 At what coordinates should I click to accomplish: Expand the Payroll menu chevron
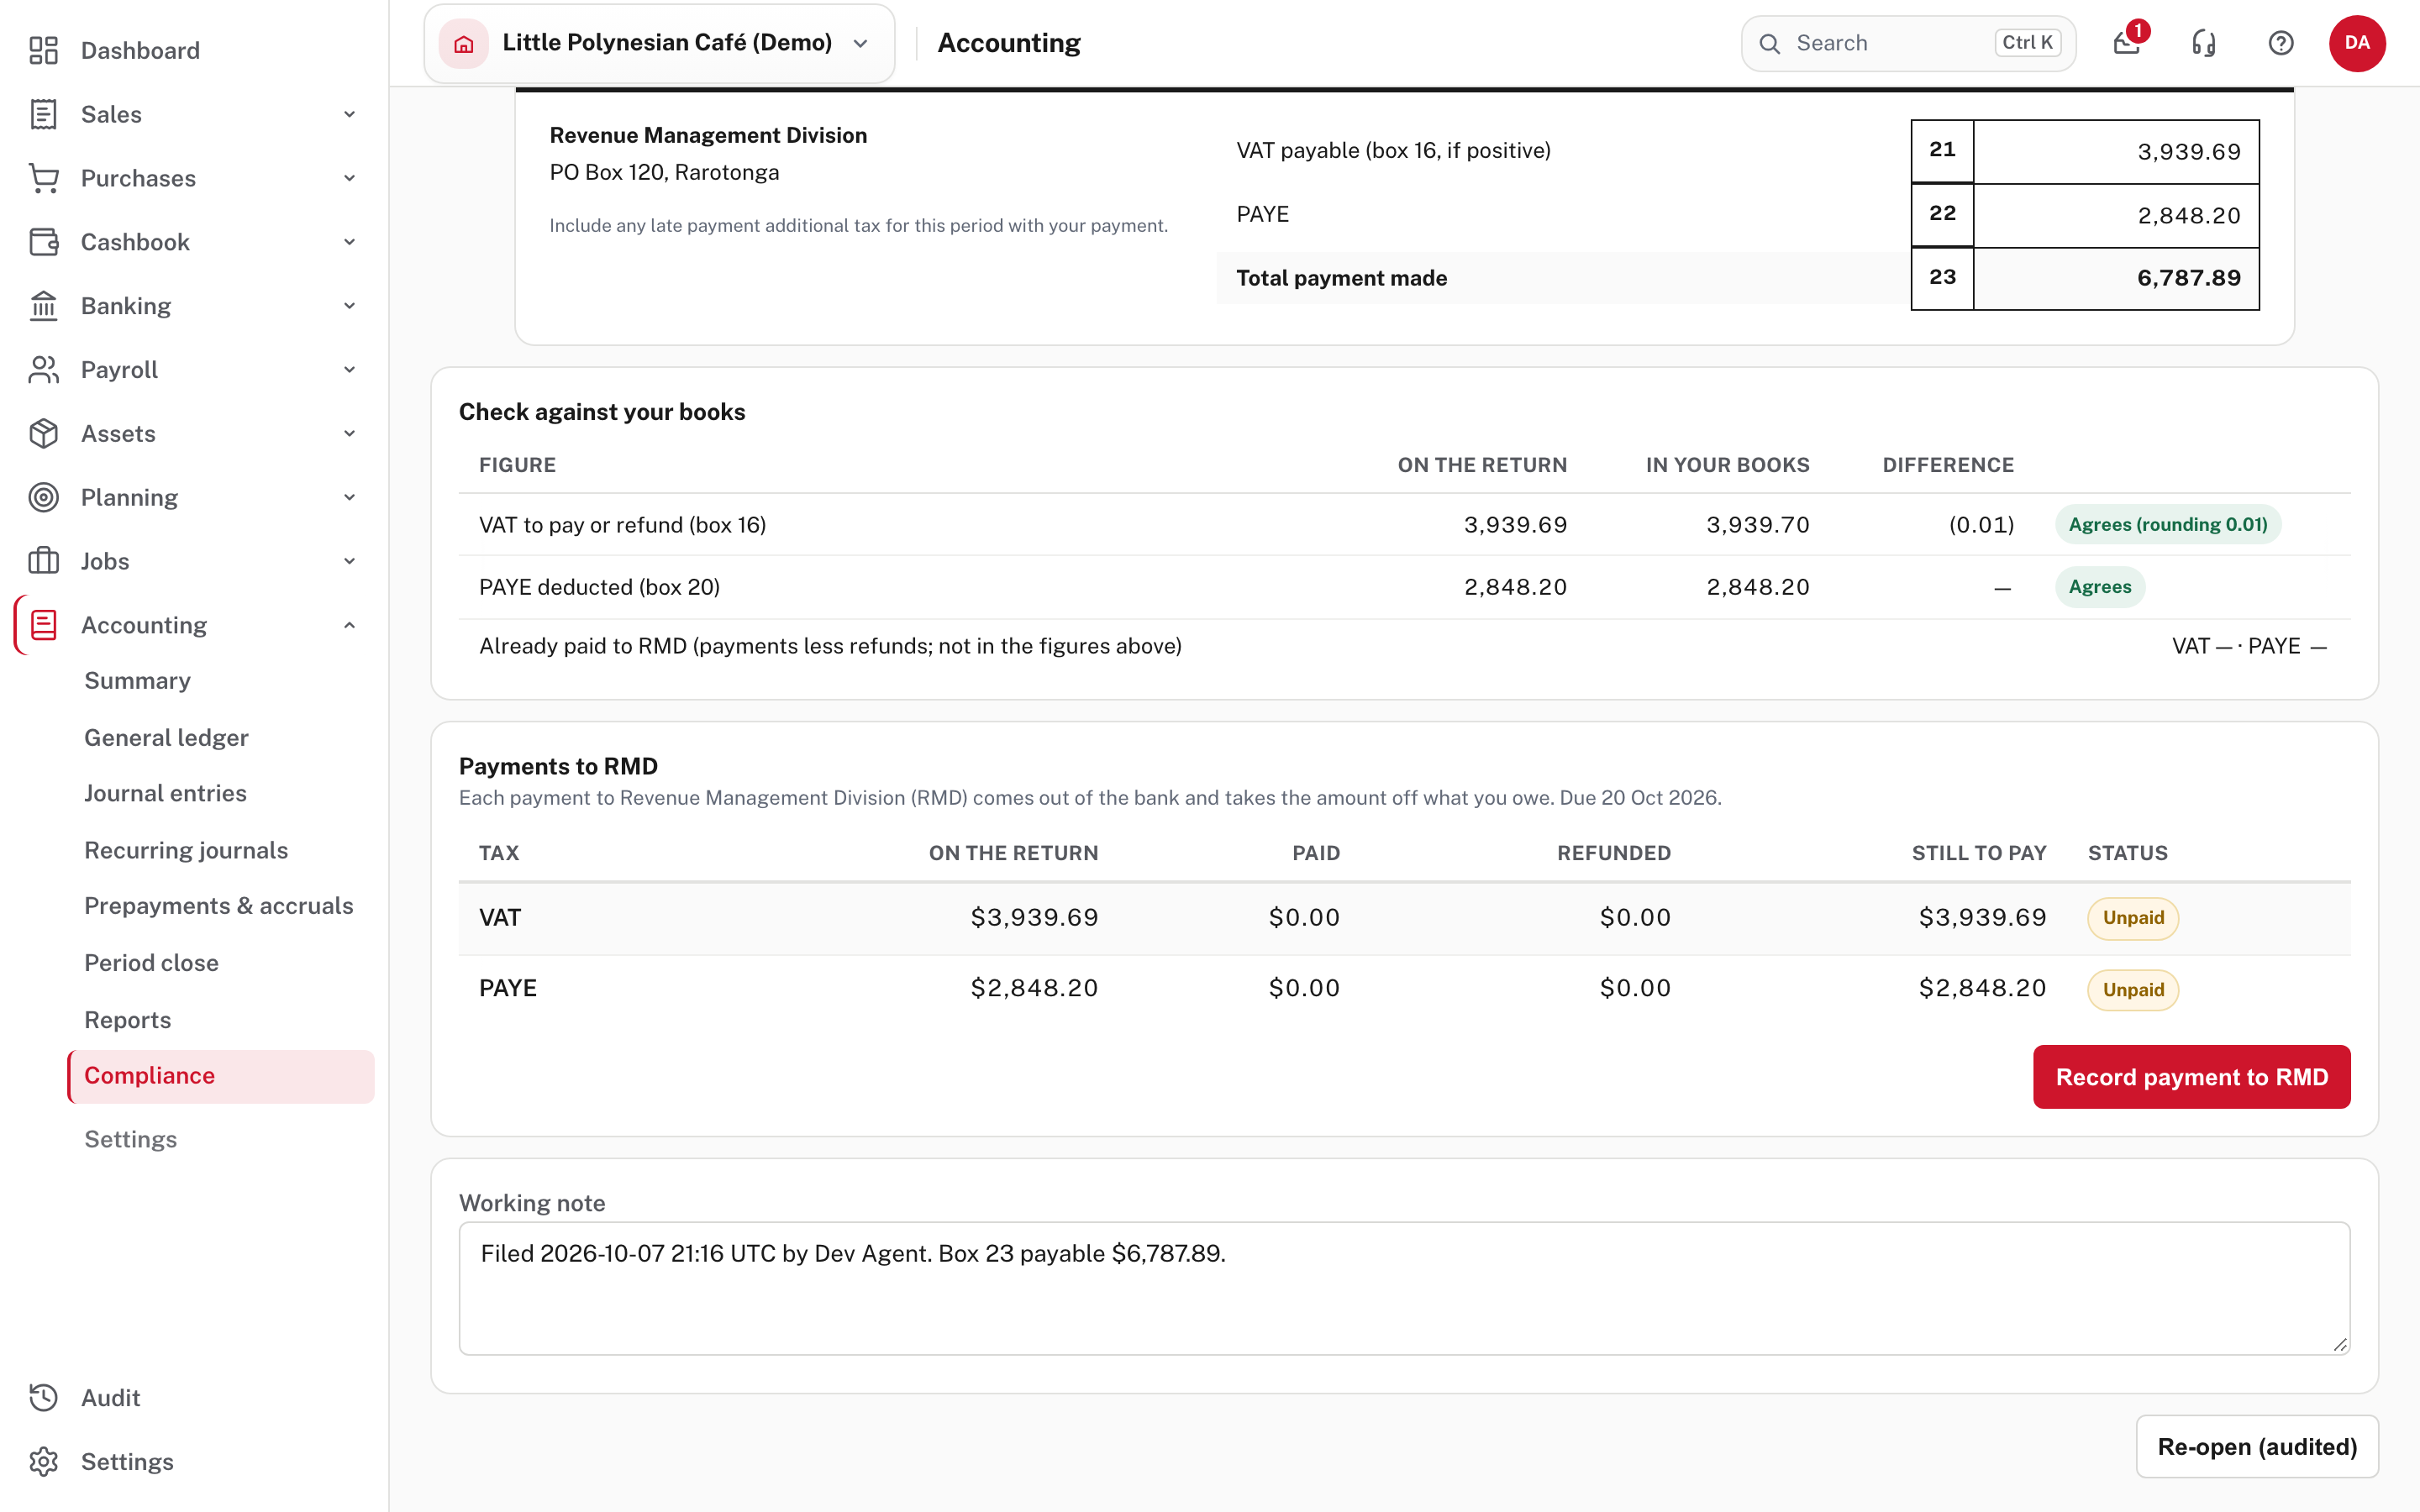(349, 370)
